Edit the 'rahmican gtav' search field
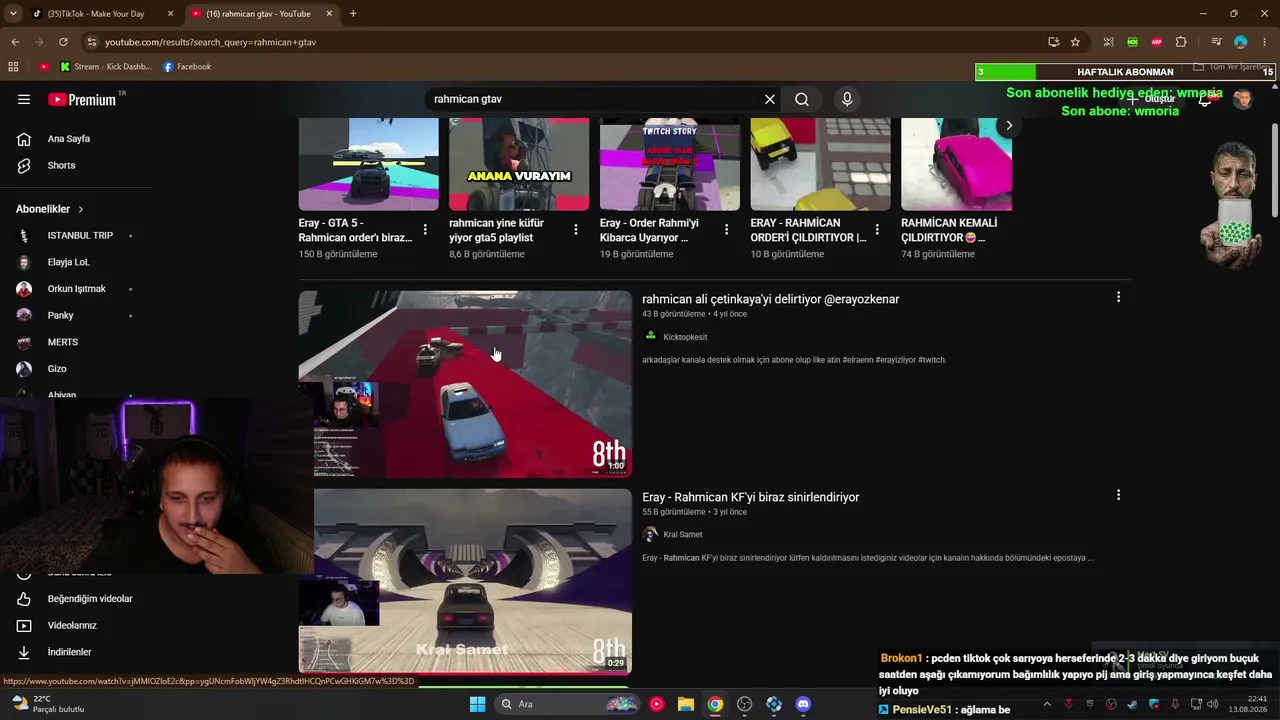Screen dimensions: 1280x720 [594, 99]
